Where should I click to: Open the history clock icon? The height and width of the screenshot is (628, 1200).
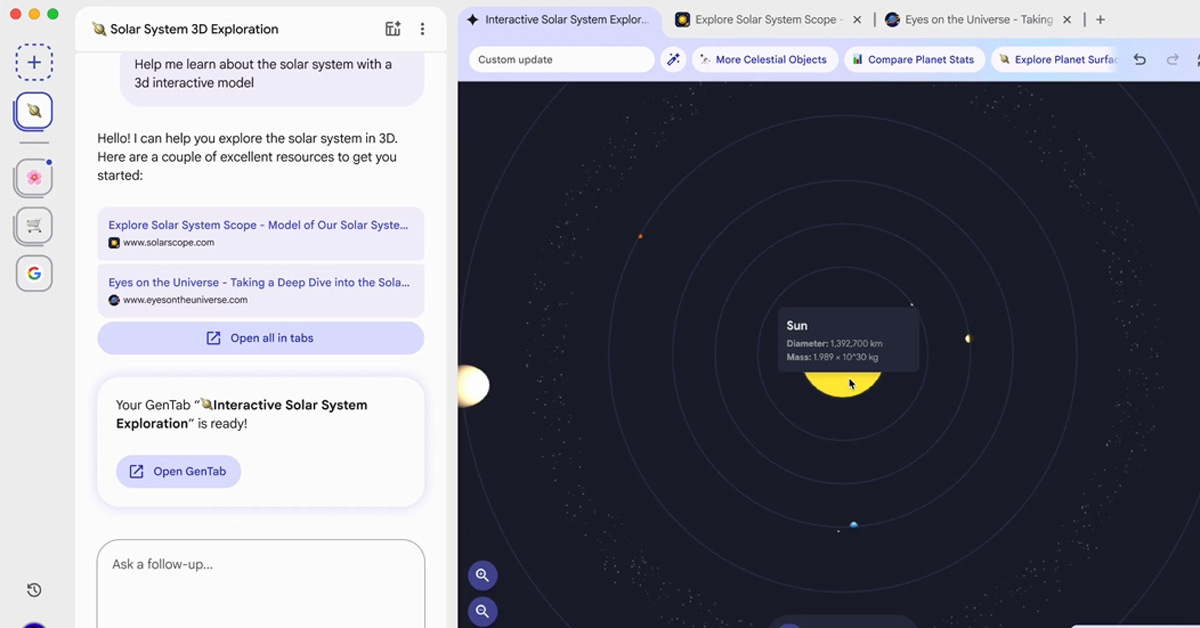pyautogui.click(x=34, y=590)
